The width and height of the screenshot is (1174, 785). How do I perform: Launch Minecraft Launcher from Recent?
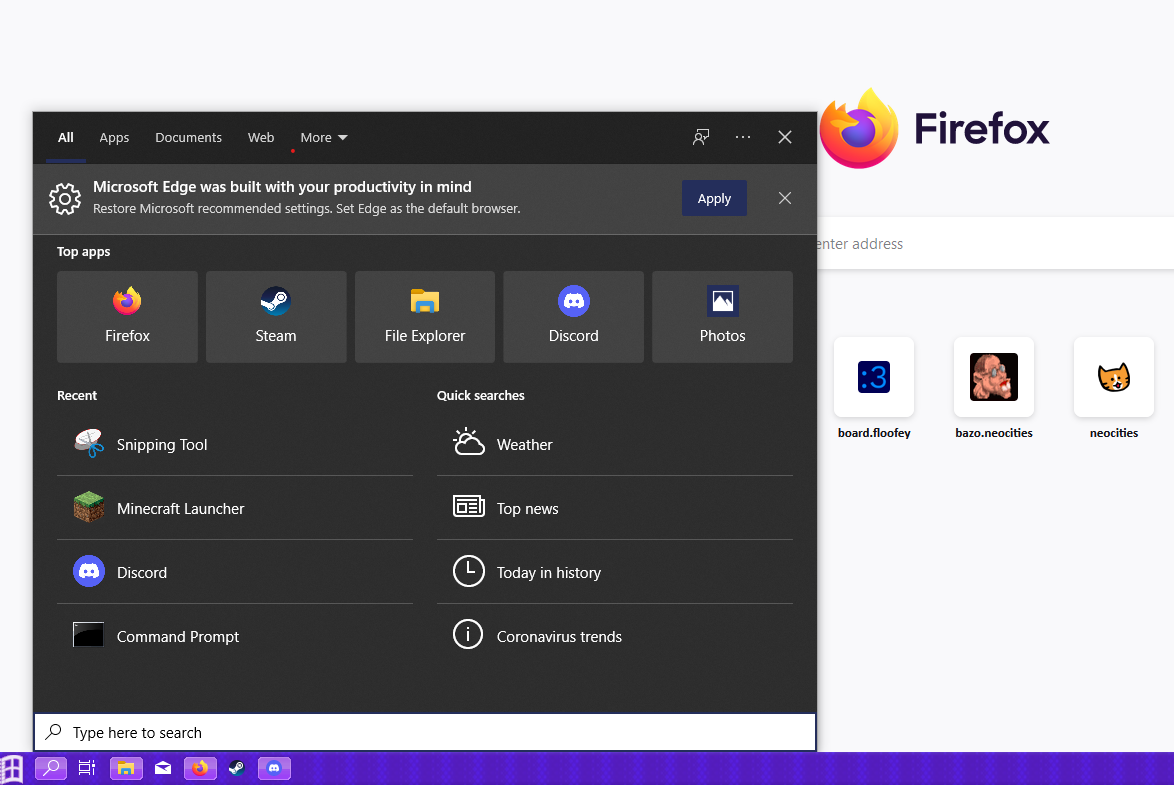pyautogui.click(x=235, y=508)
